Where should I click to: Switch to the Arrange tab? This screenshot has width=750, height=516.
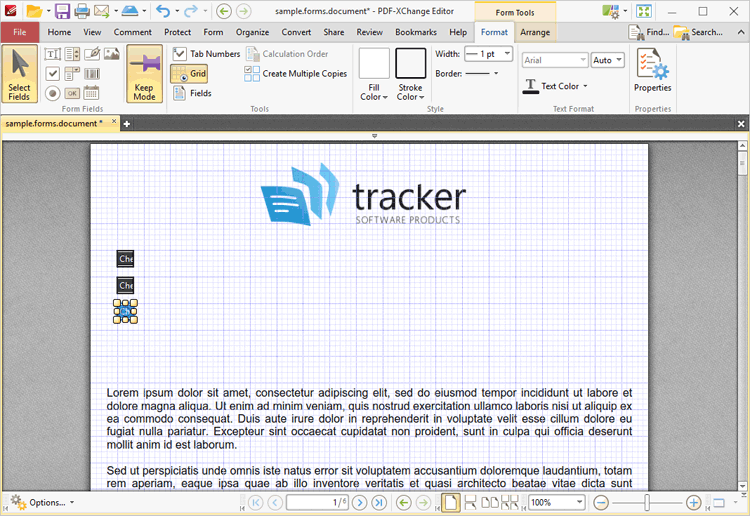(535, 32)
